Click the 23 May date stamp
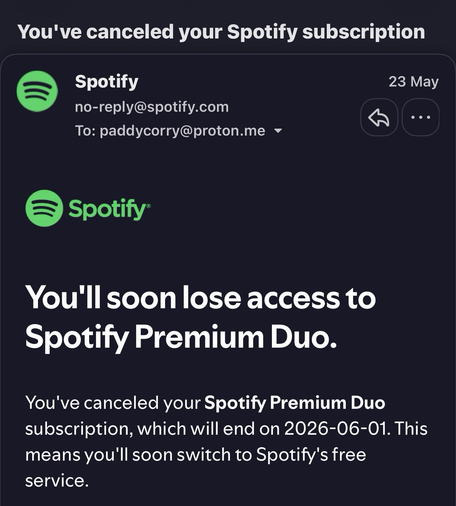Viewport: 456px width, 506px height. click(x=413, y=82)
